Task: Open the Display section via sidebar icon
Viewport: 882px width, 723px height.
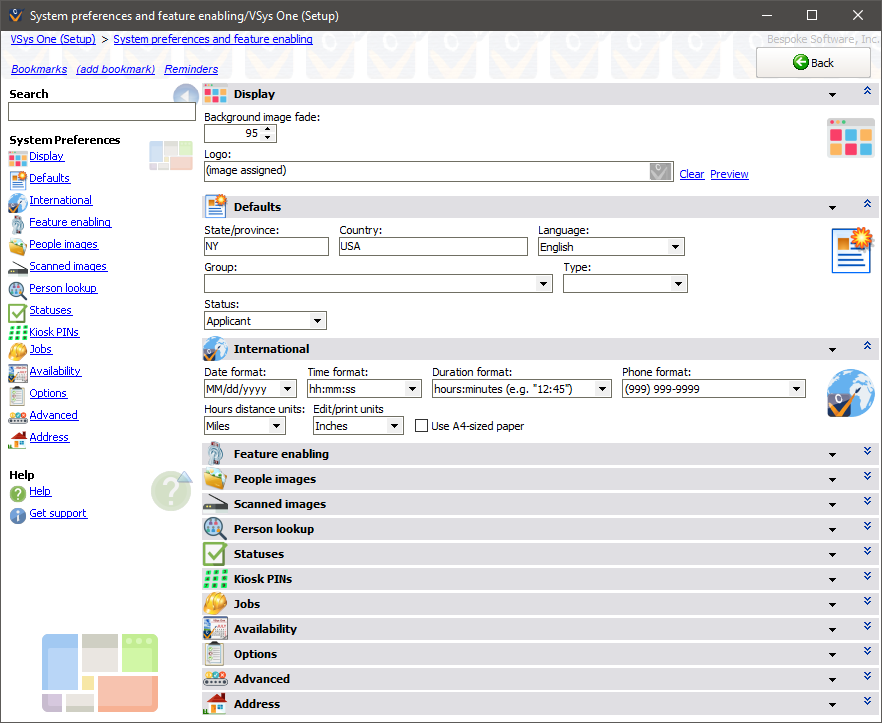Action: [x=18, y=156]
